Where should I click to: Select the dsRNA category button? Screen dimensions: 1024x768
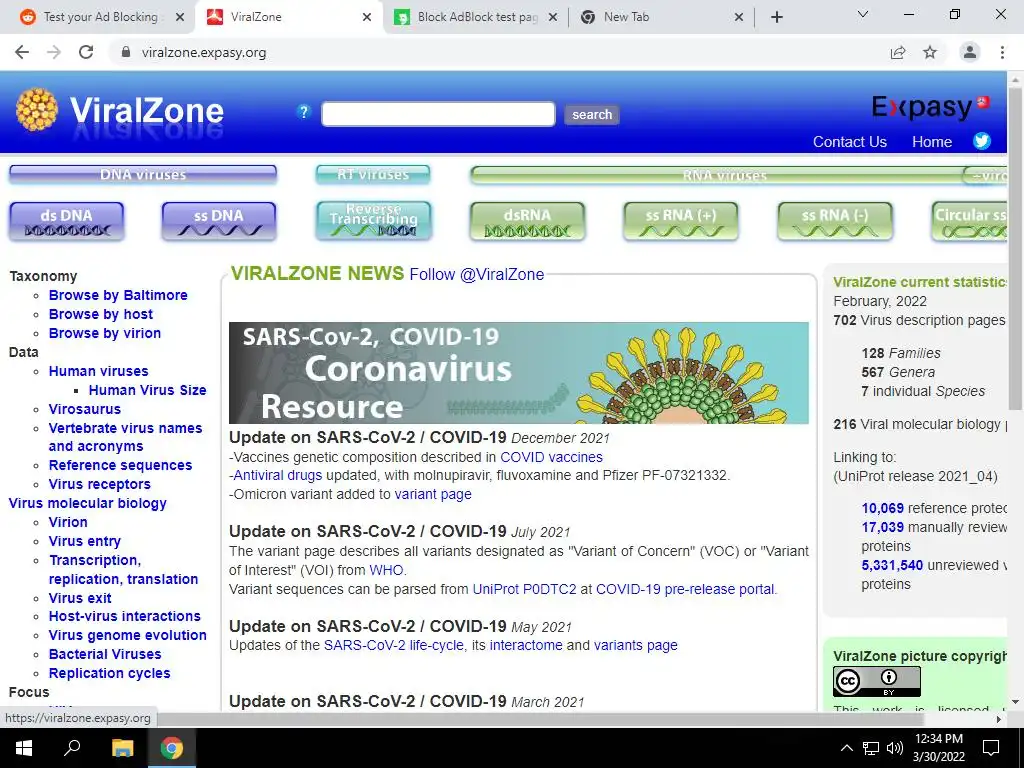tap(527, 221)
